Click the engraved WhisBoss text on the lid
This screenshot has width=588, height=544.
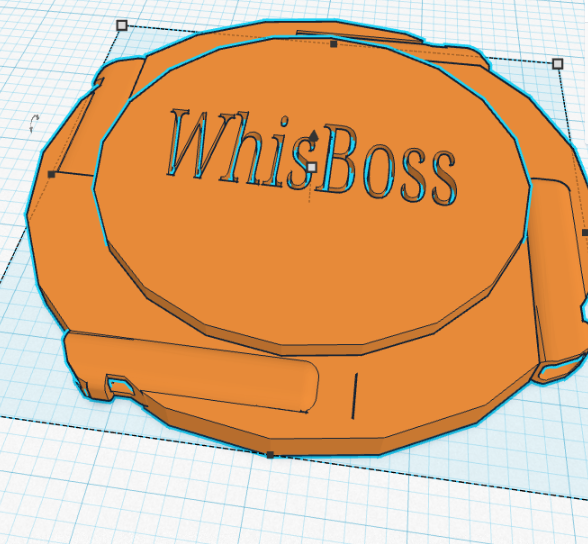pyautogui.click(x=312, y=157)
